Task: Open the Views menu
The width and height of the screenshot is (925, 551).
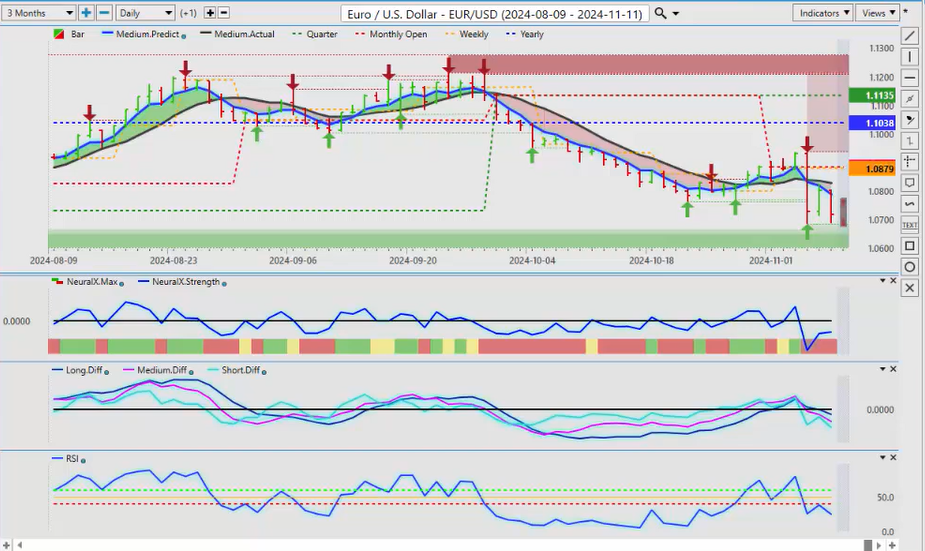Action: (x=877, y=13)
